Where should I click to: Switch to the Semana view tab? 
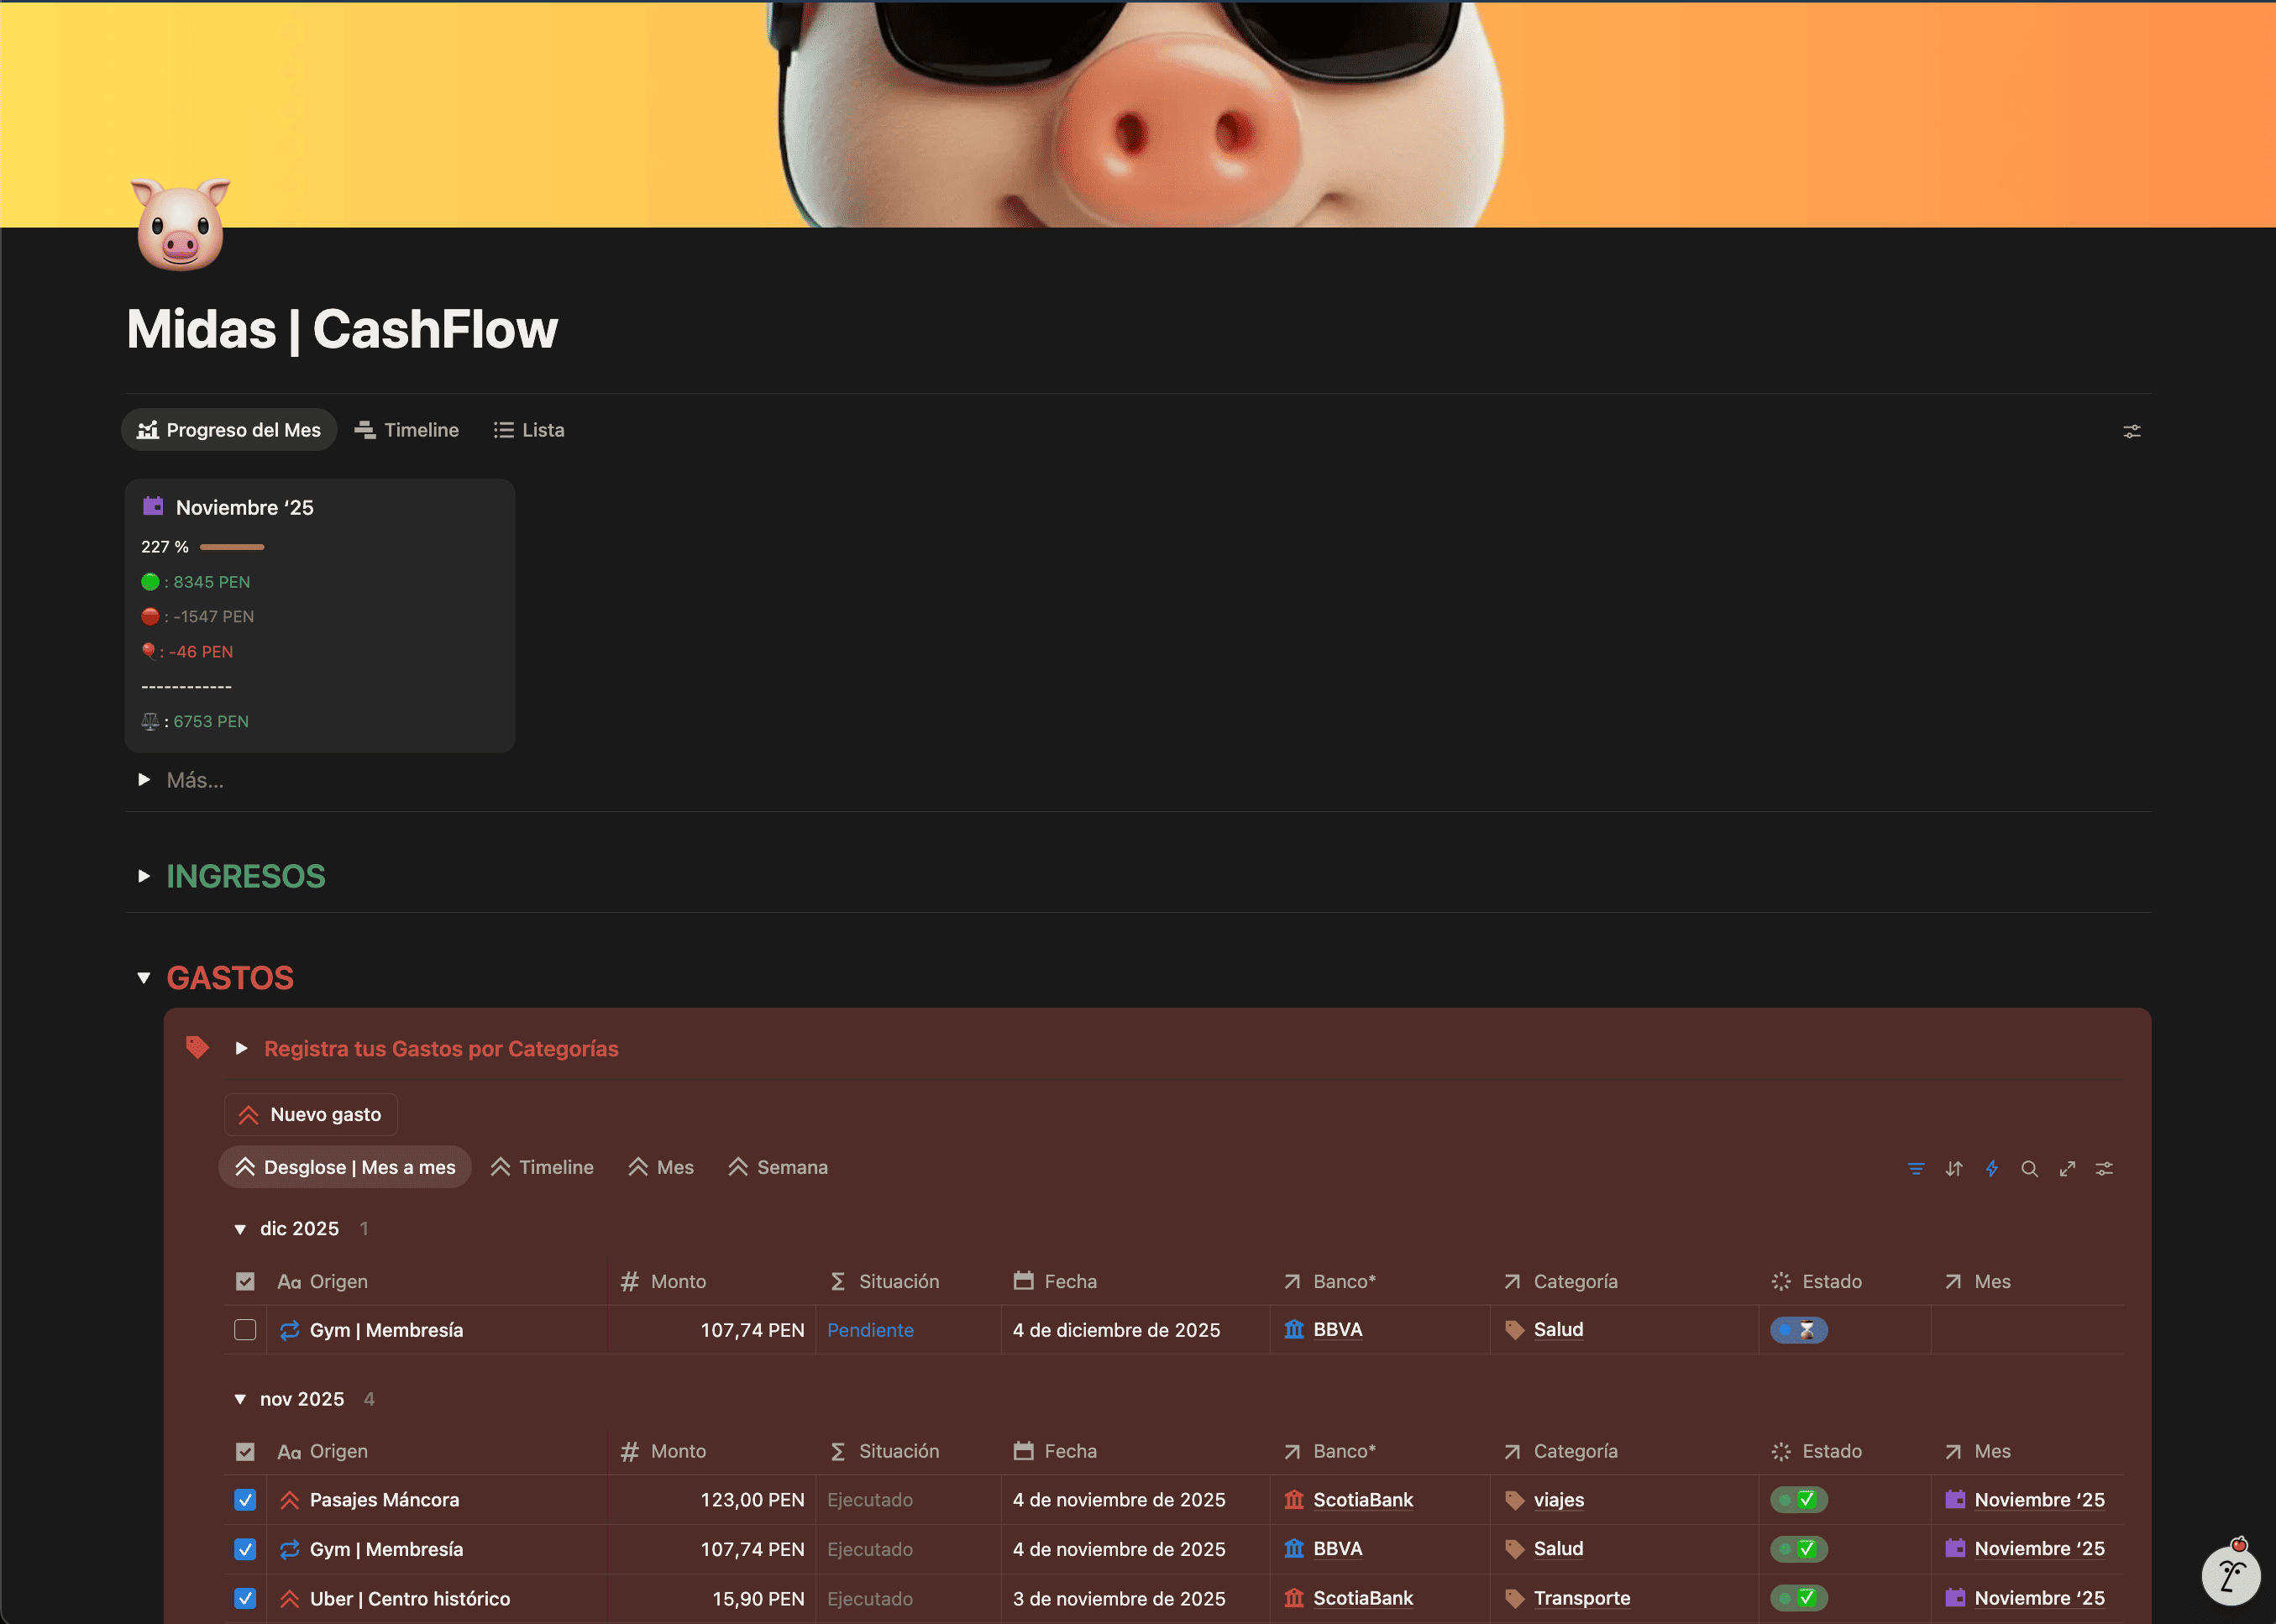(778, 1167)
